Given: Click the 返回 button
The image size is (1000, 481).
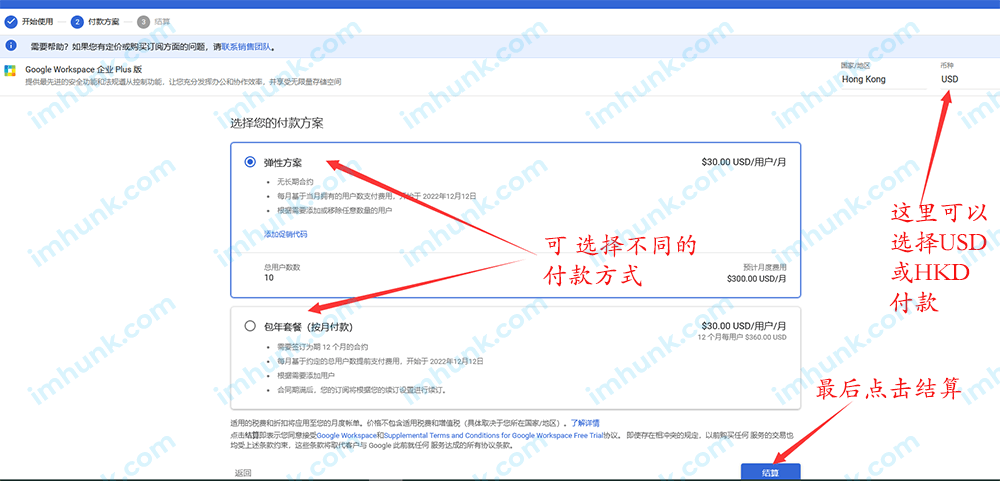Looking at the screenshot, I should click(243, 473).
